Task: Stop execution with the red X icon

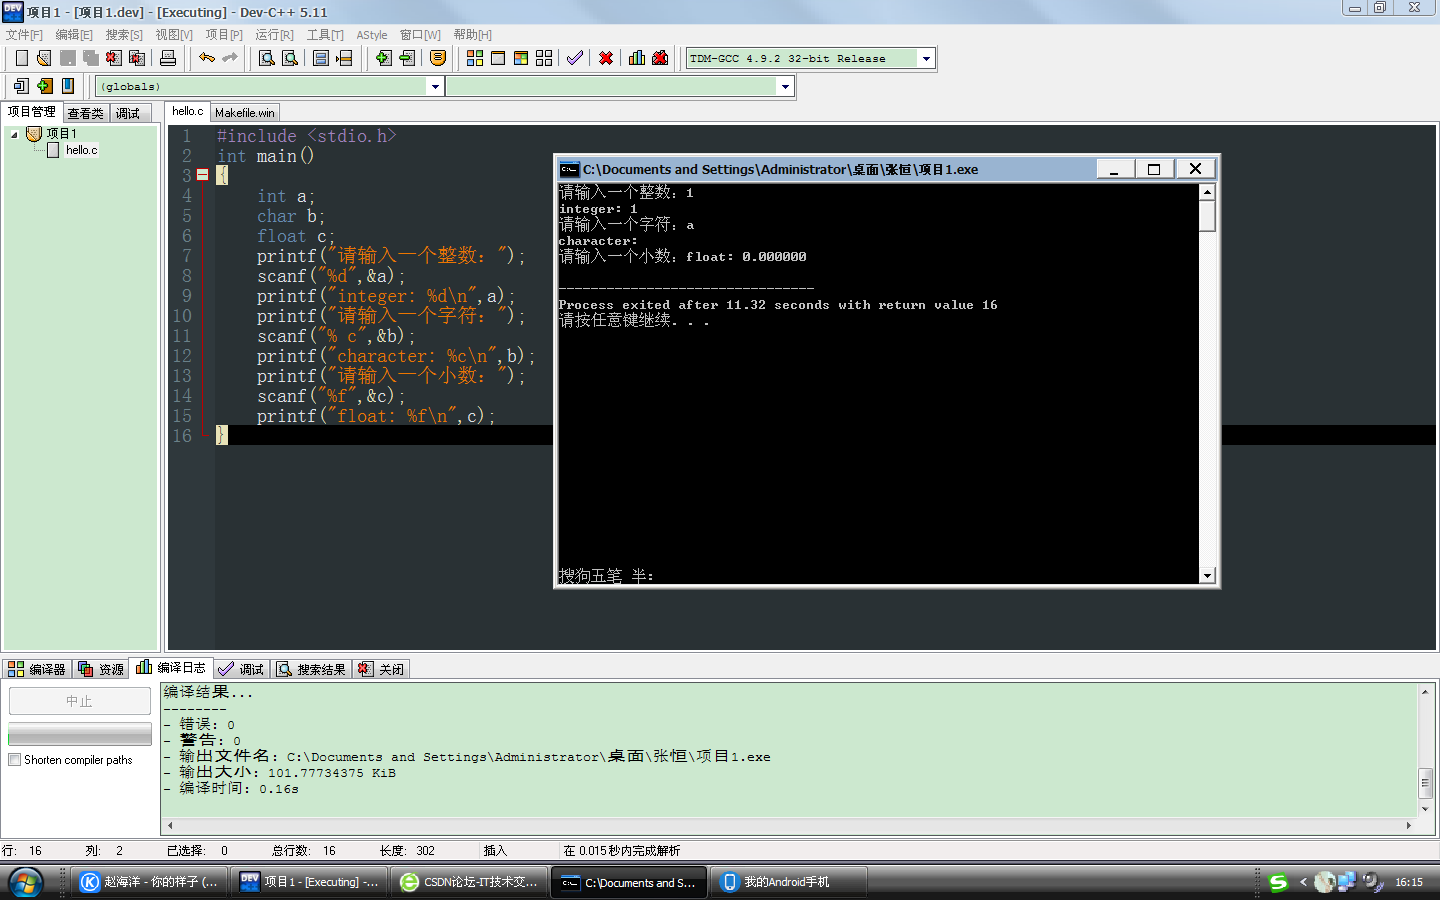Action: click(x=606, y=58)
